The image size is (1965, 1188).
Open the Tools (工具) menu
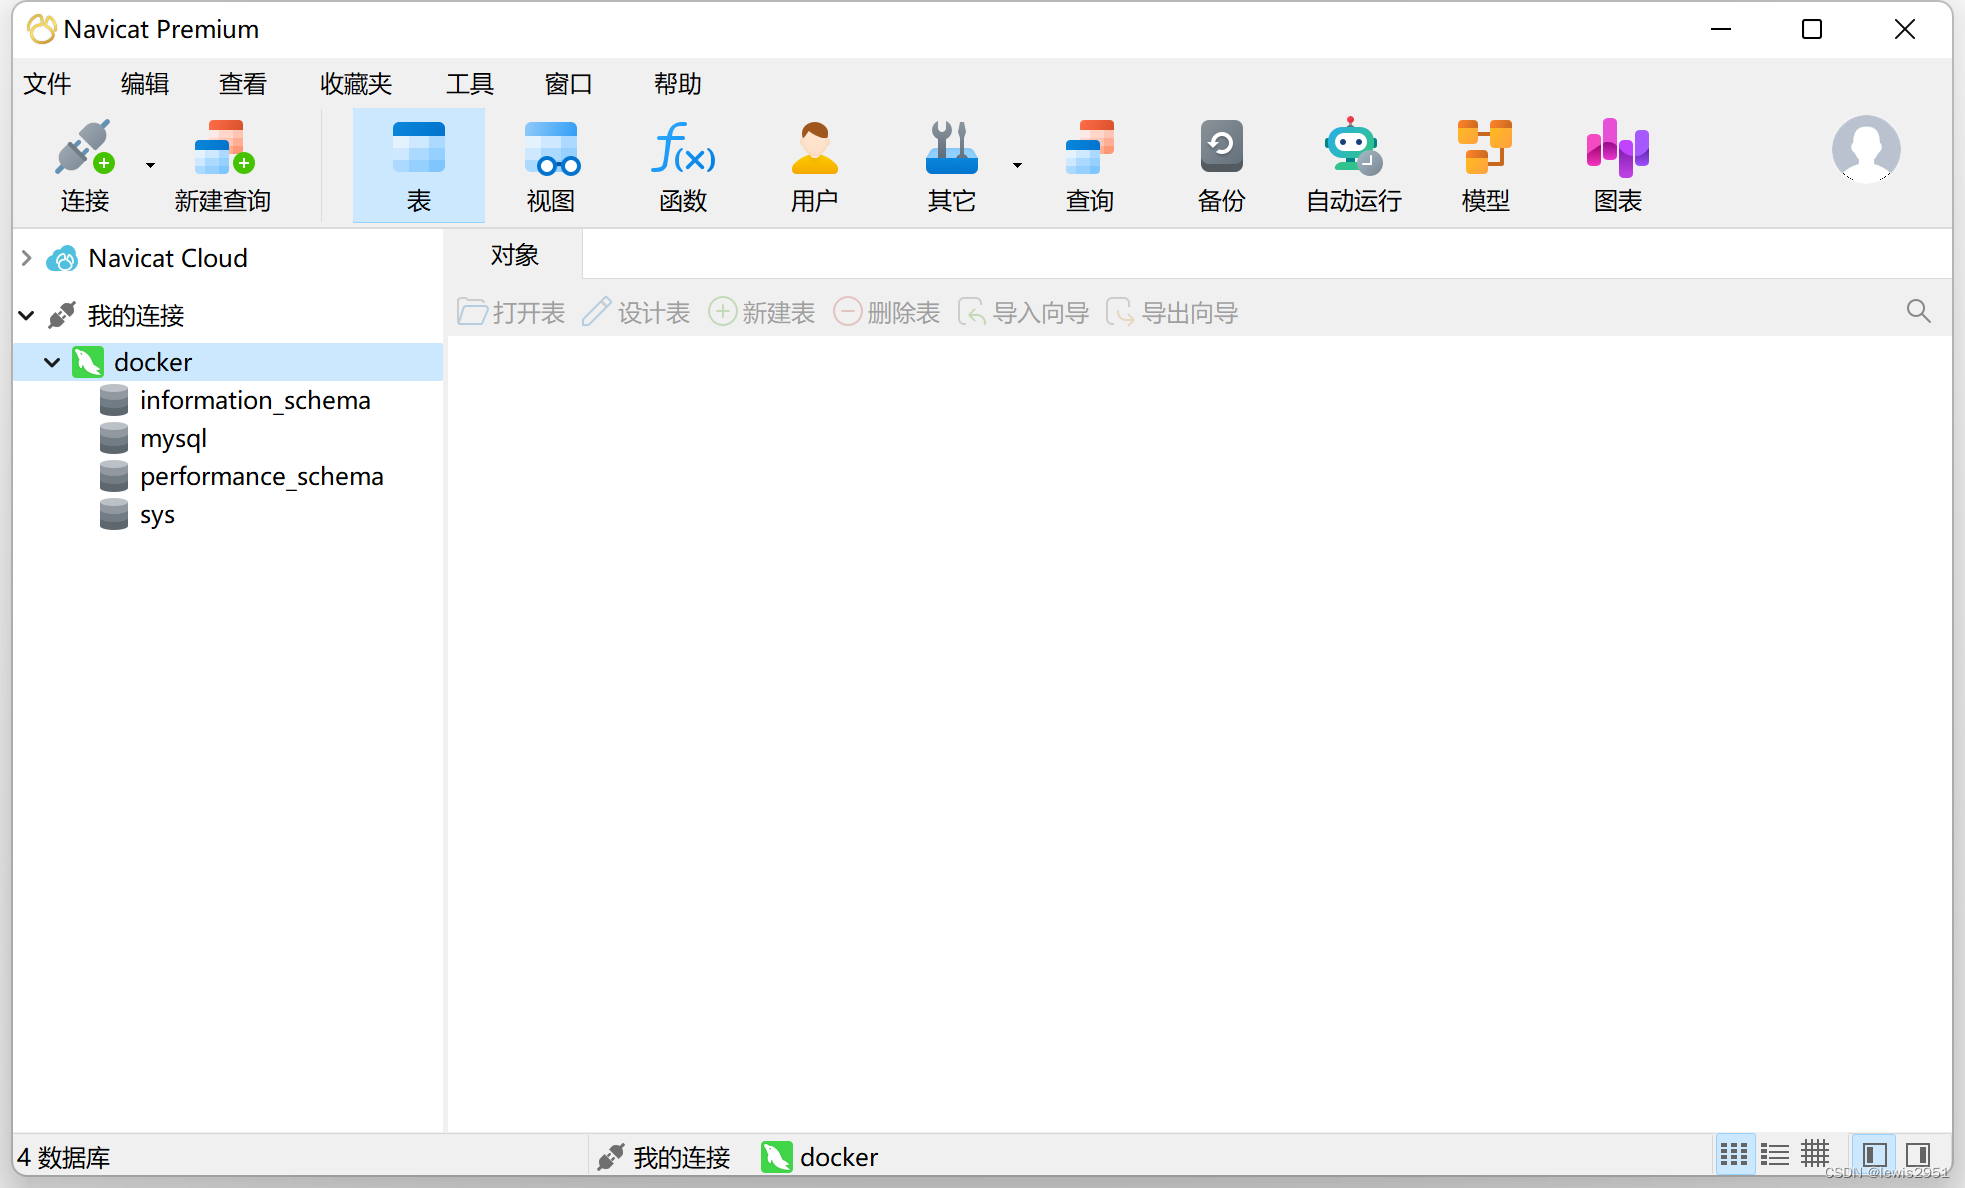(469, 84)
